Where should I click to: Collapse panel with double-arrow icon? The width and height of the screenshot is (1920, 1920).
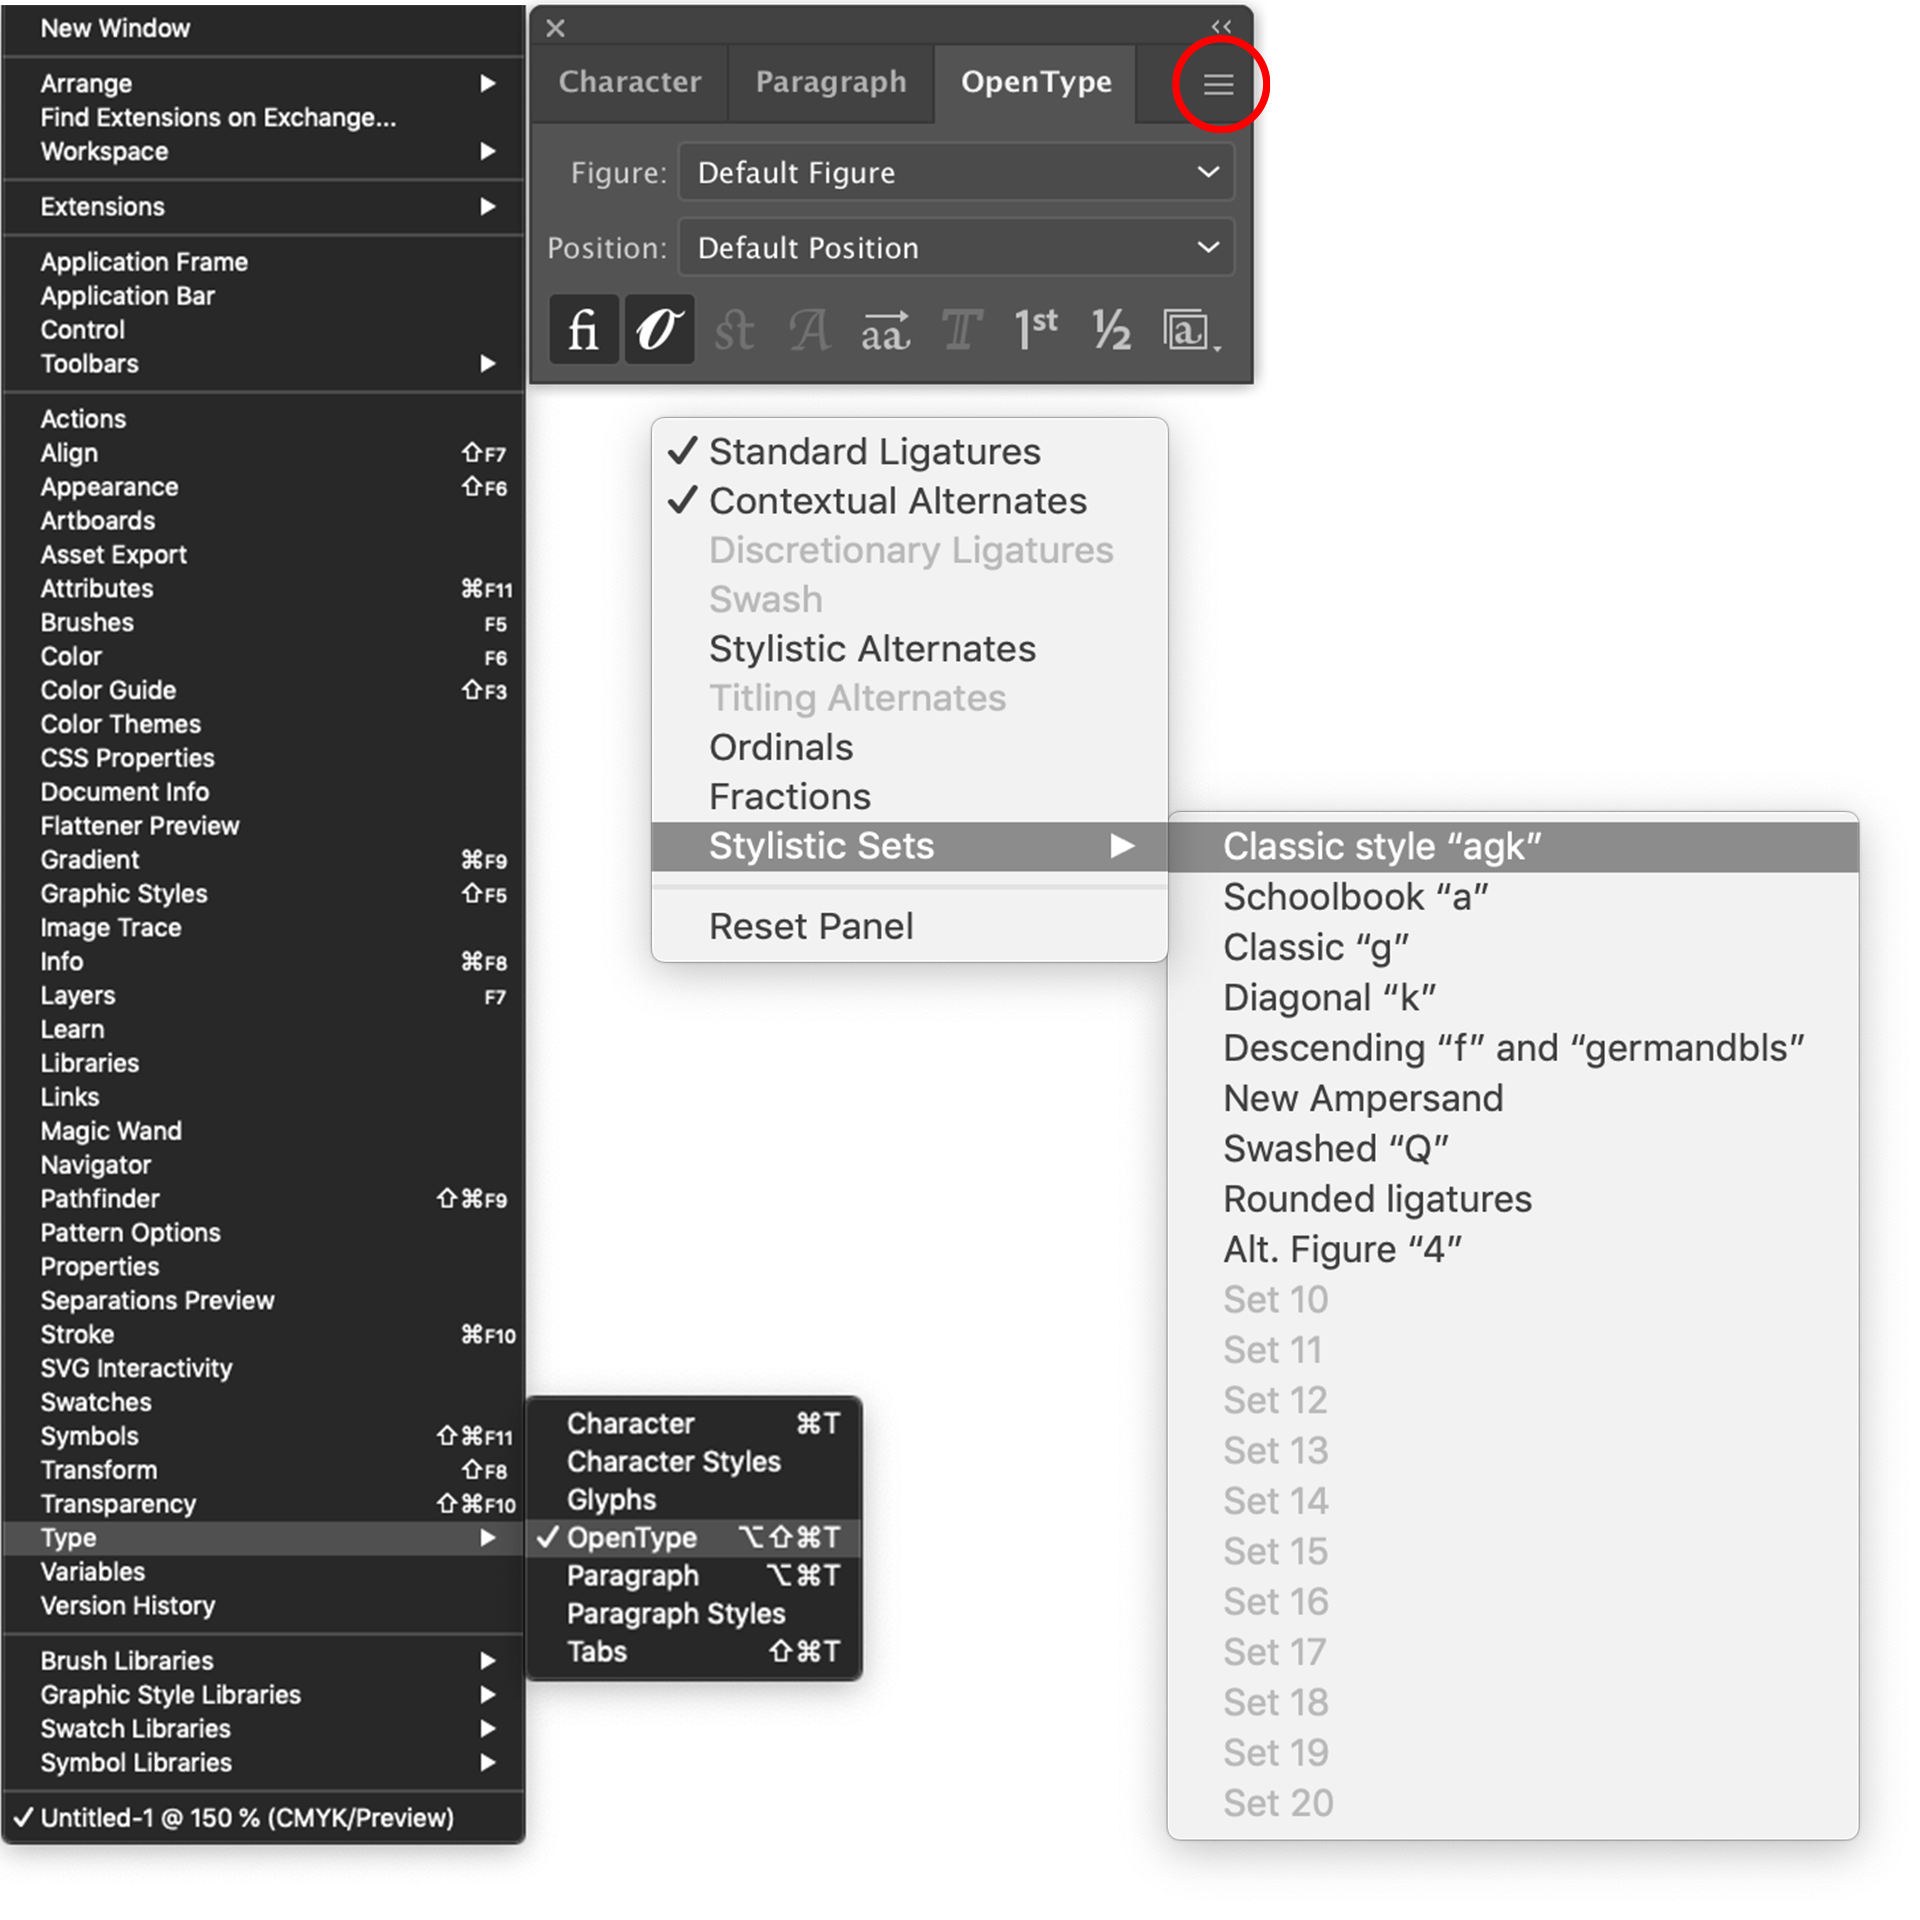point(1221,27)
